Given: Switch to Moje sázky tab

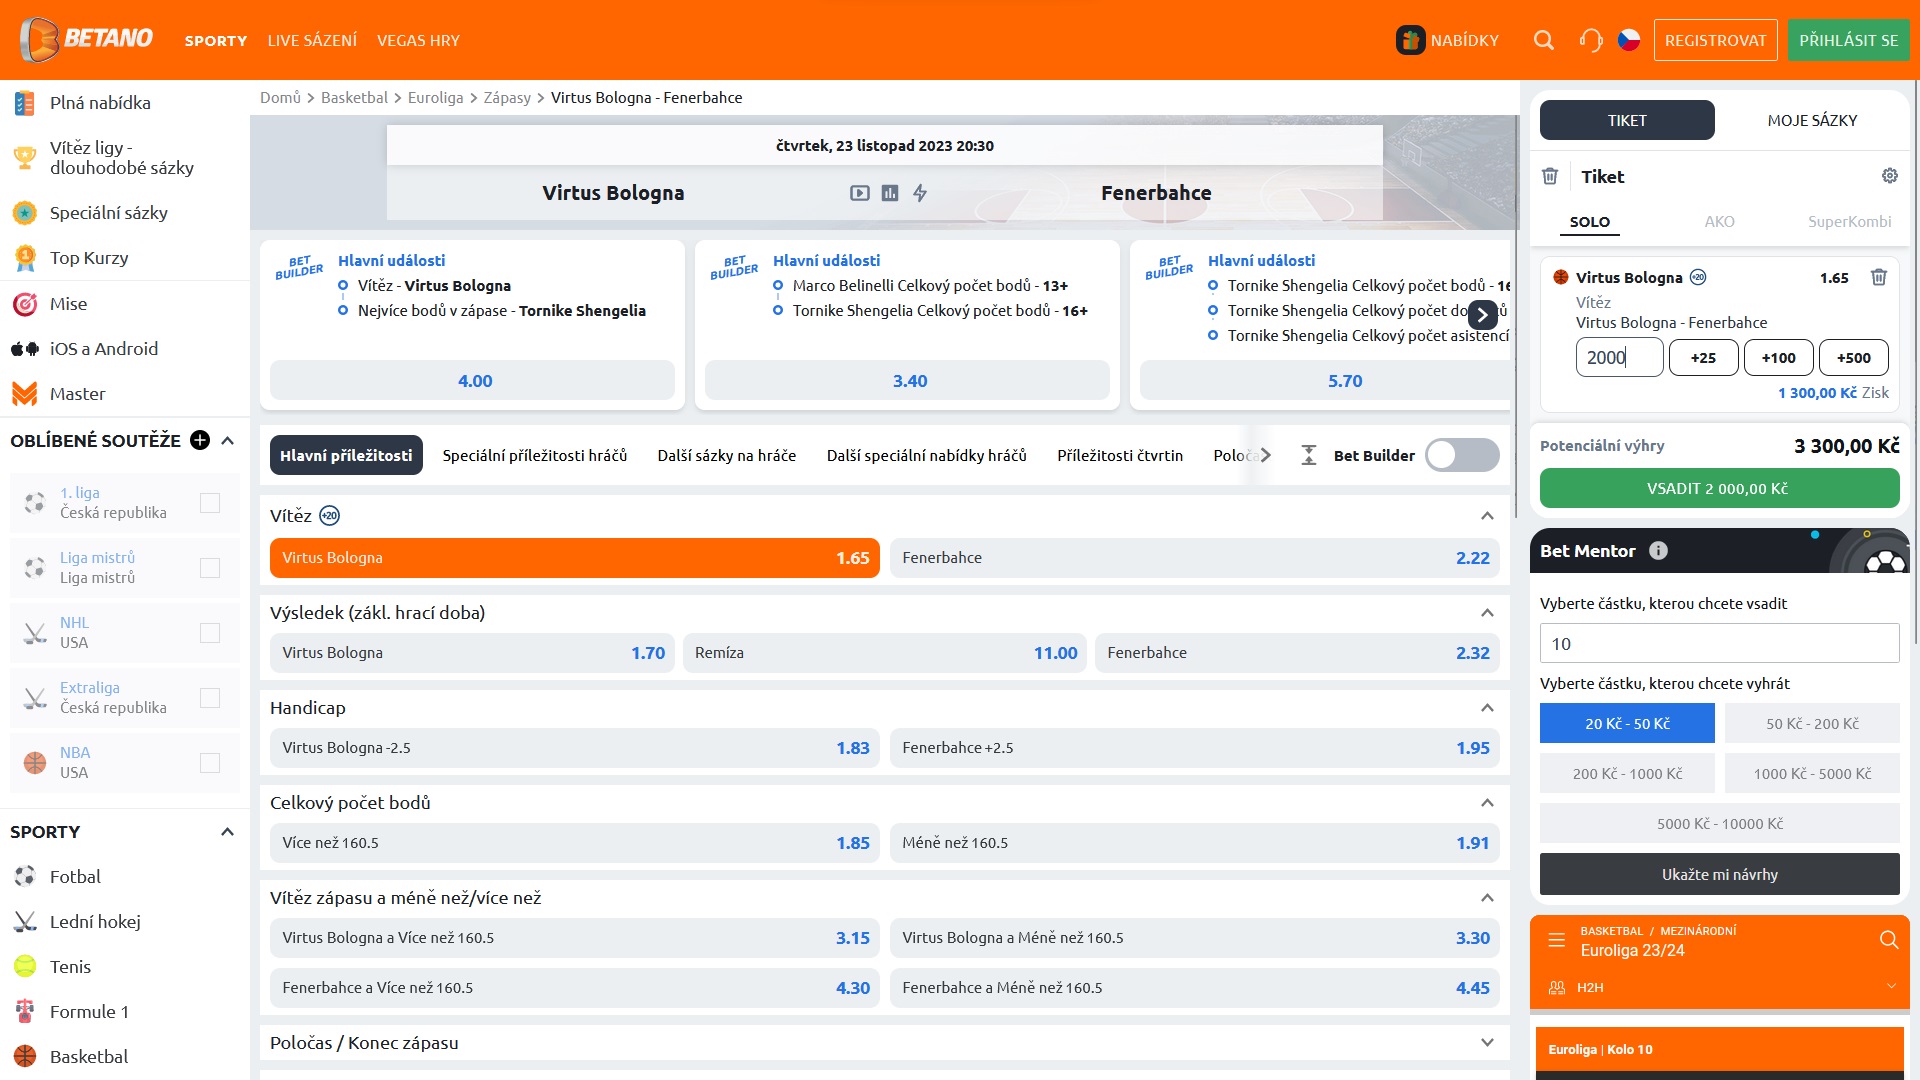Looking at the screenshot, I should click(x=1812, y=120).
